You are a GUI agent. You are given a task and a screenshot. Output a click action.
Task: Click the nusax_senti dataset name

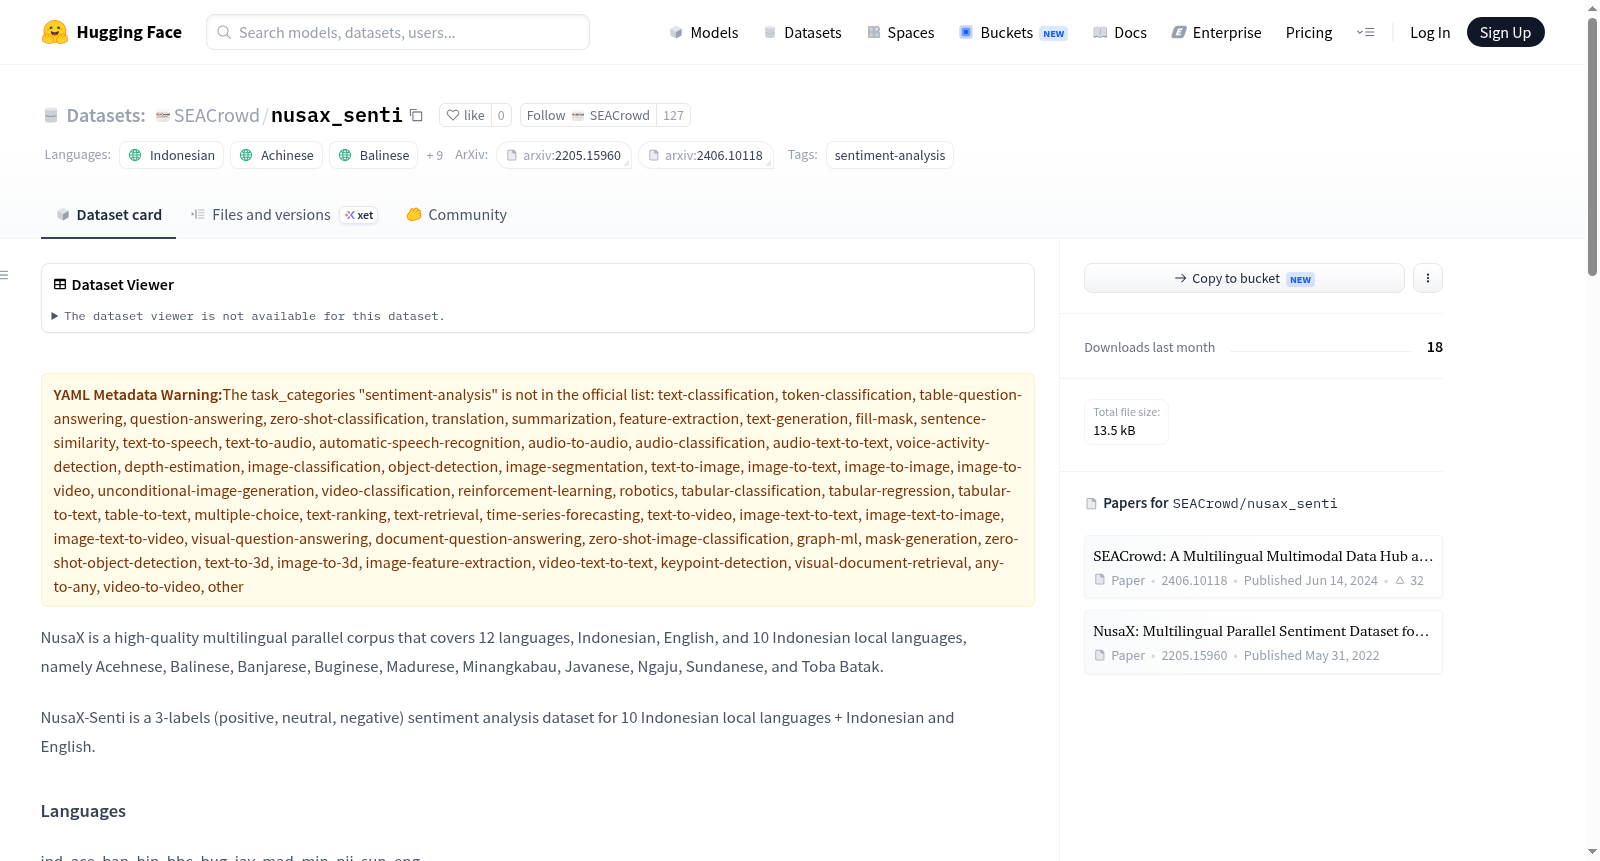click(337, 115)
